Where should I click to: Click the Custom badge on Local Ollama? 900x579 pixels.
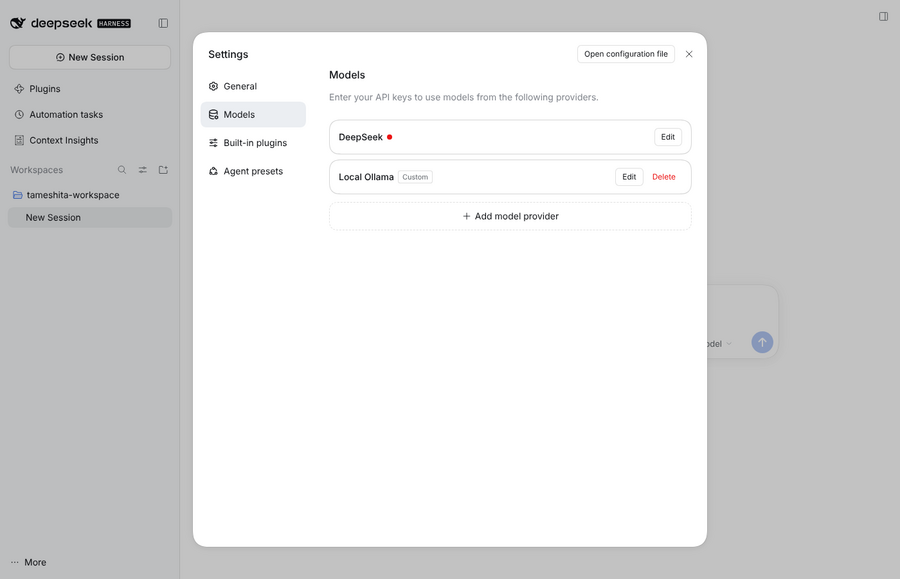[415, 177]
